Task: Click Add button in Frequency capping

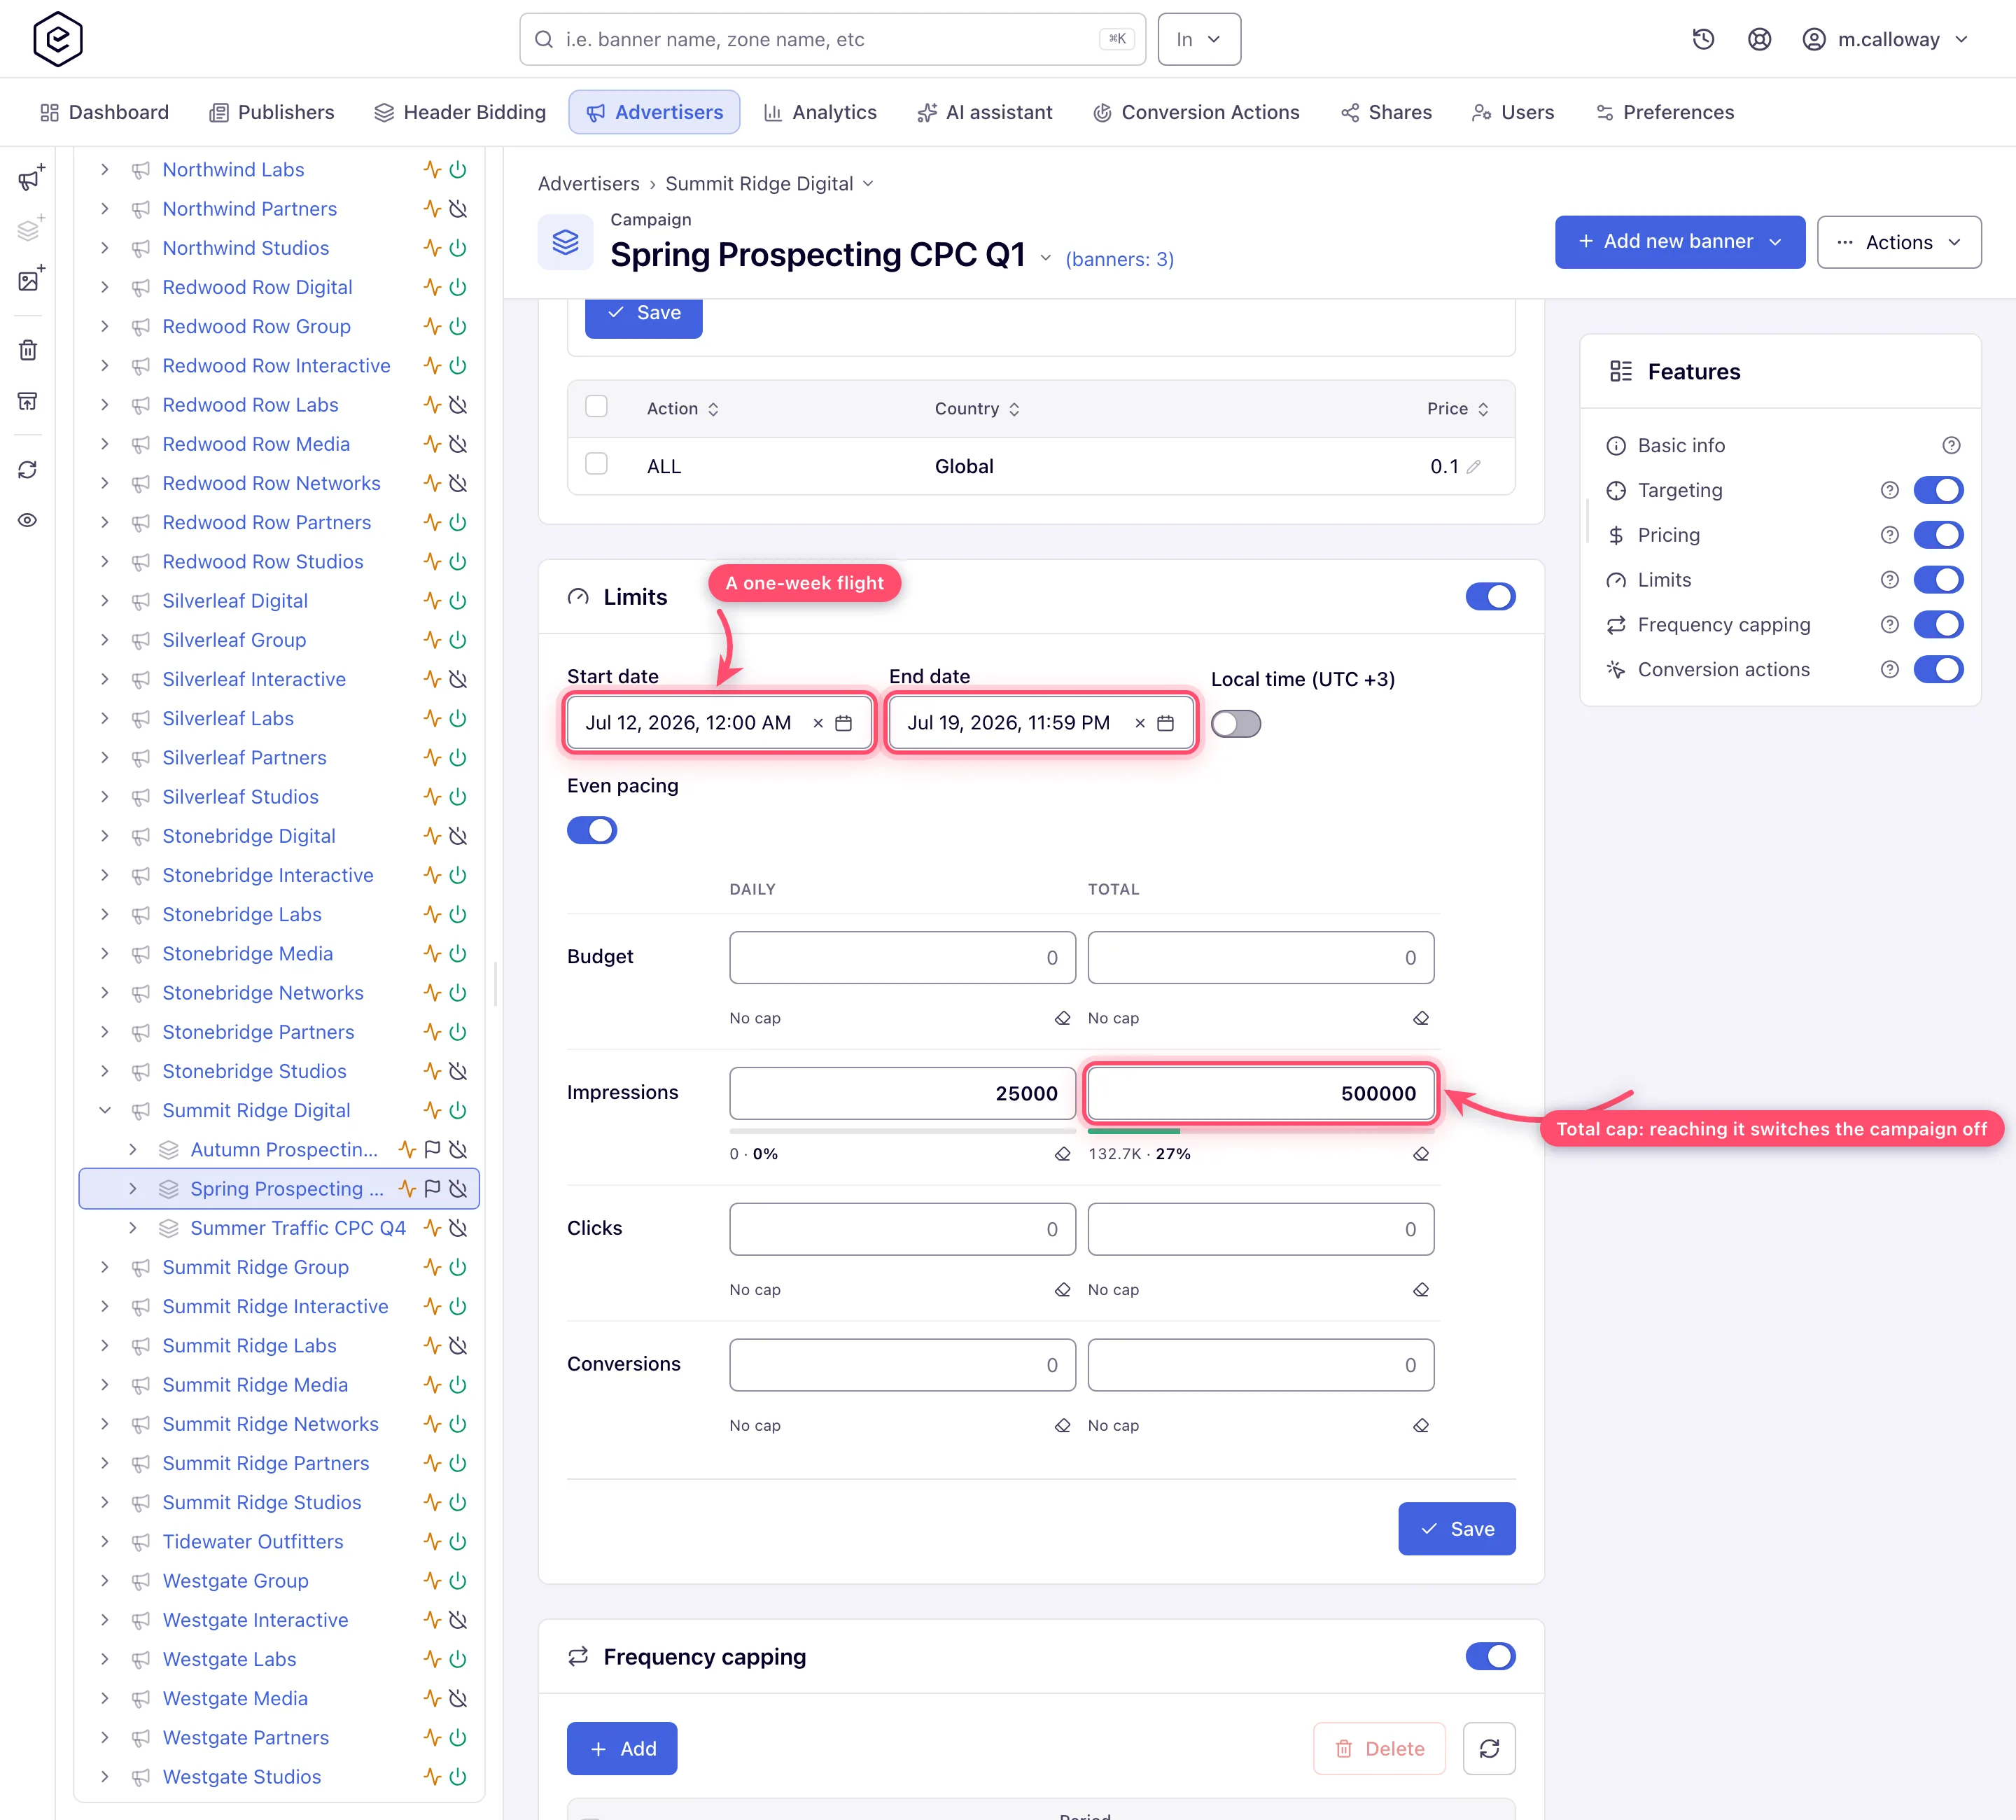Action: [622, 1748]
